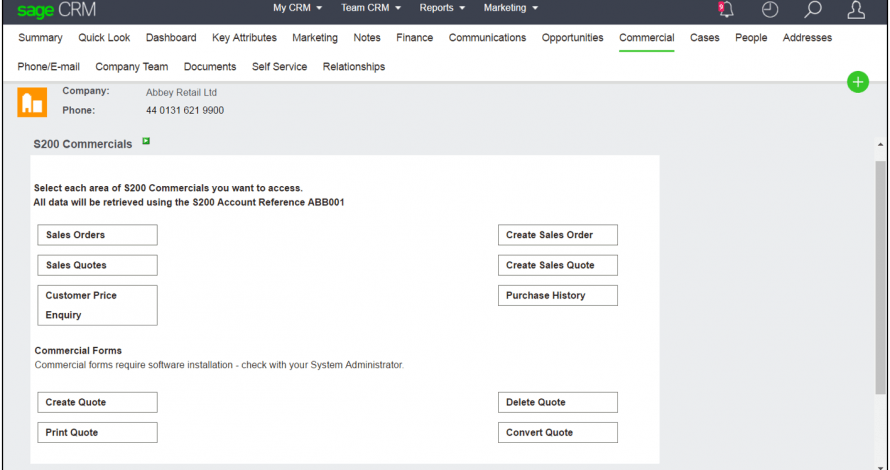Click the green arrow beside S200 Commercials
The height and width of the screenshot is (470, 890).
click(146, 141)
